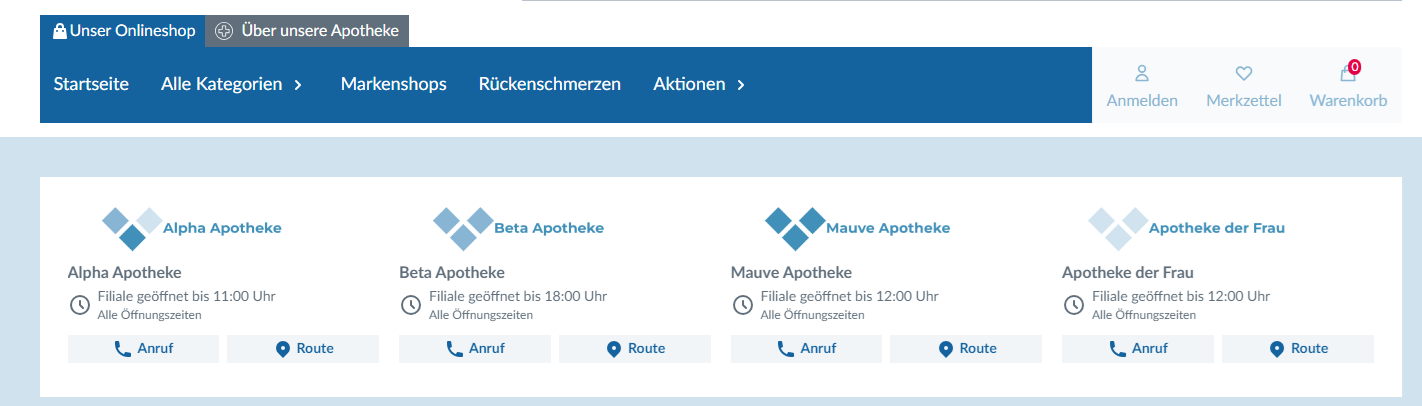Viewport: 1422px width, 406px height.
Task: Click the Anmelden user icon
Action: 1142,74
